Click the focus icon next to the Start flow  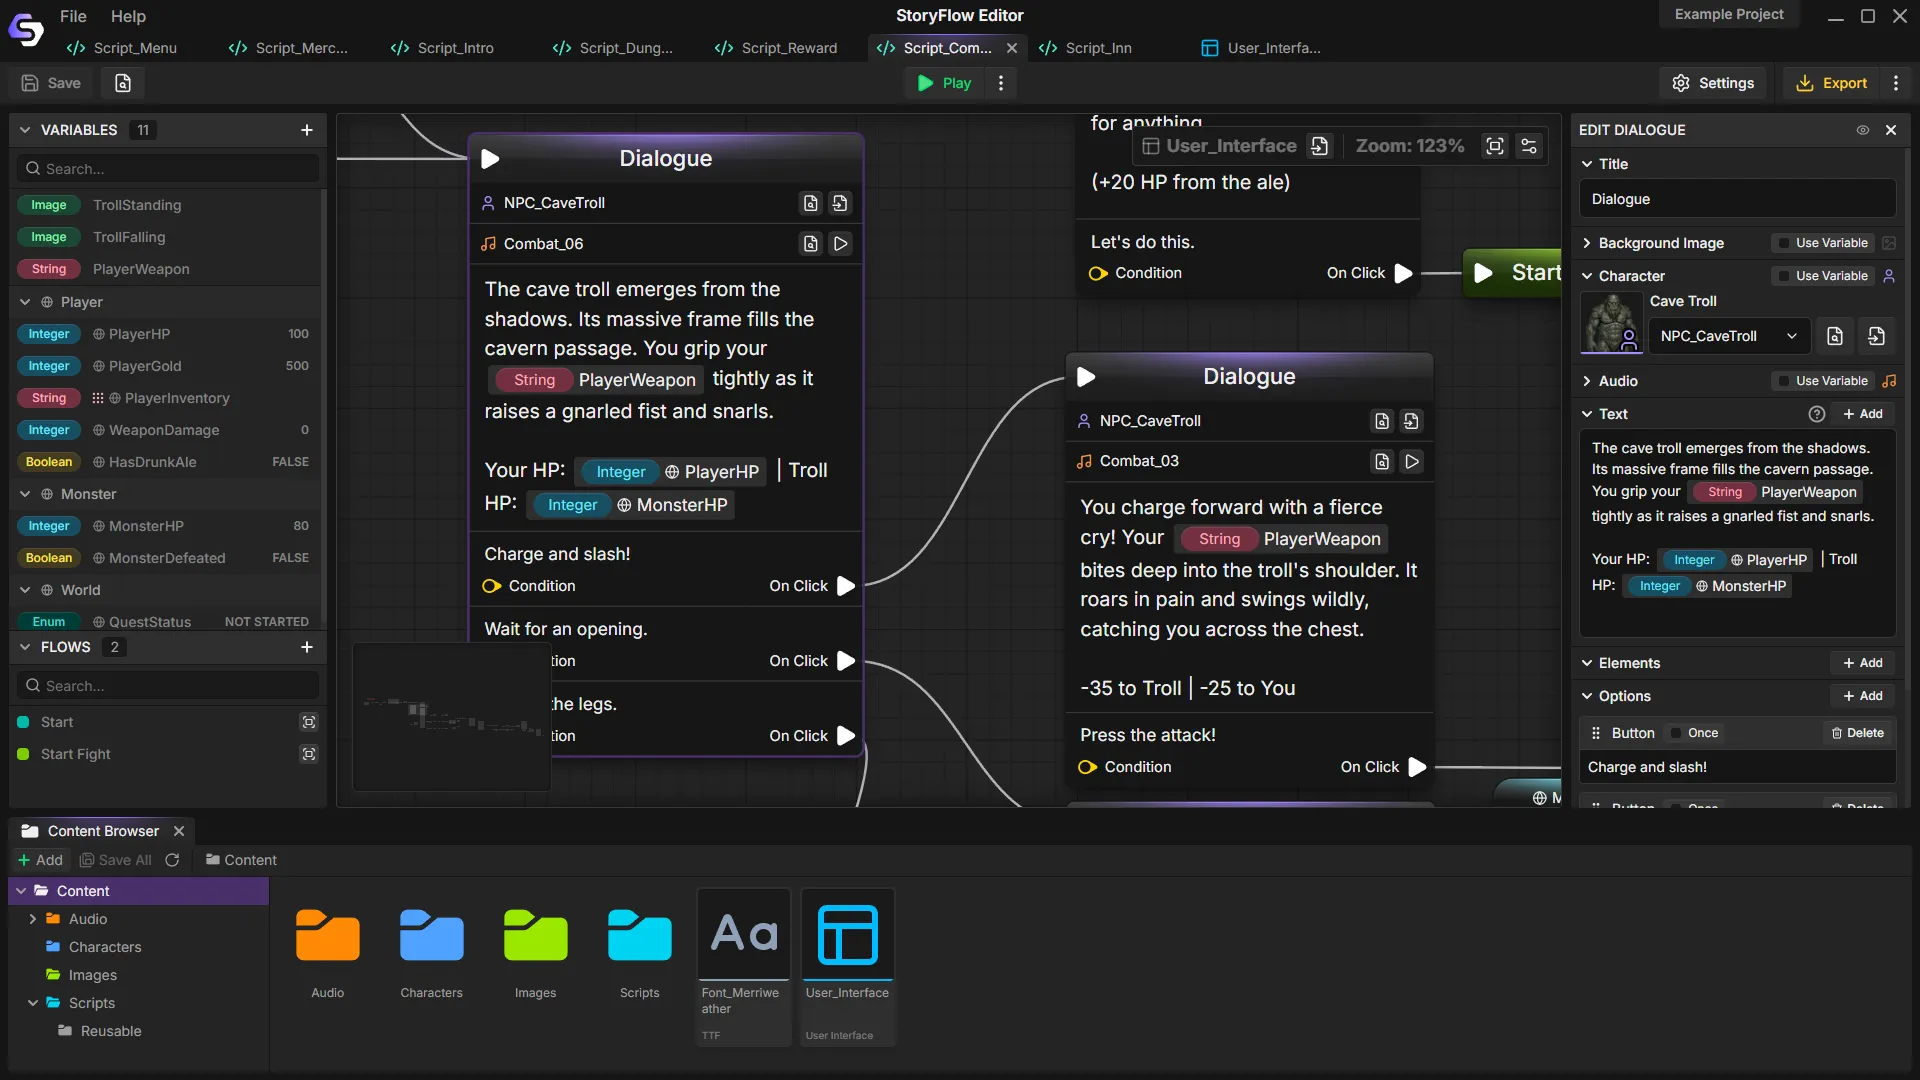(308, 722)
